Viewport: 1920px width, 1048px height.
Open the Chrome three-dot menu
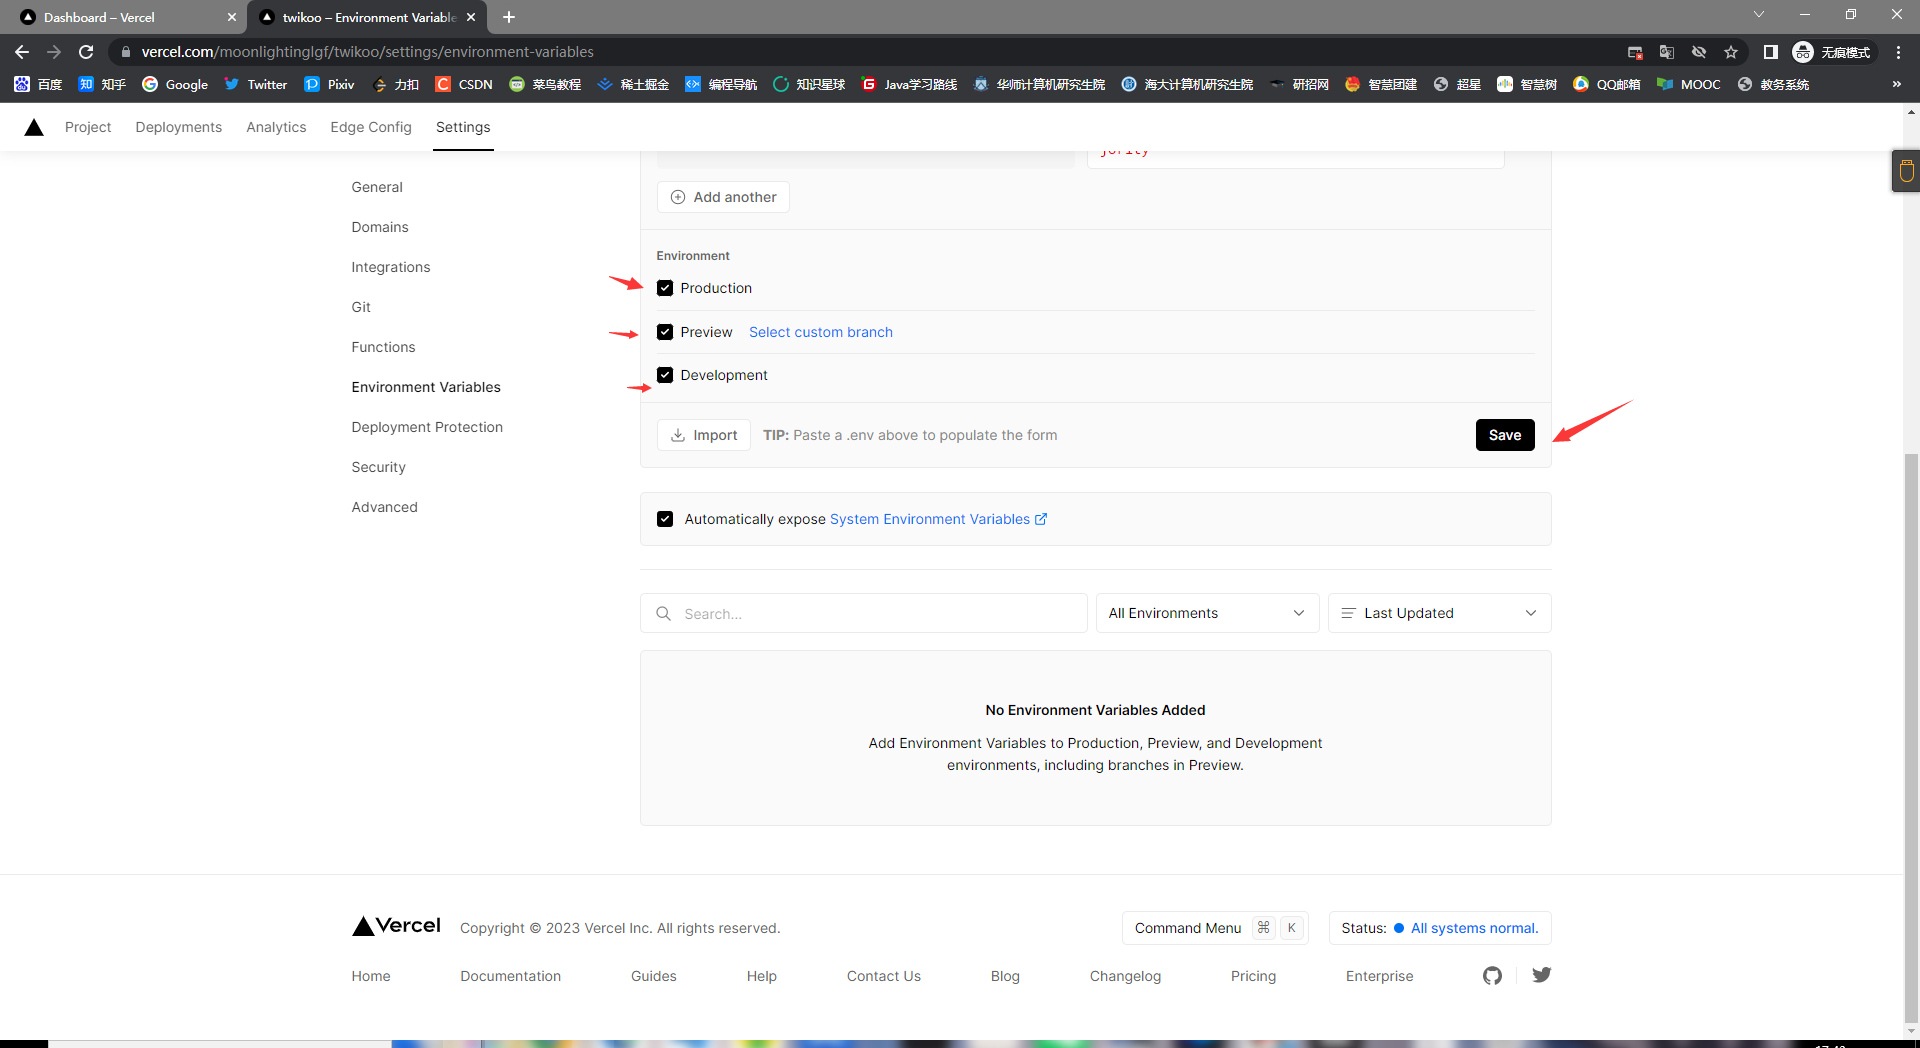coord(1898,52)
